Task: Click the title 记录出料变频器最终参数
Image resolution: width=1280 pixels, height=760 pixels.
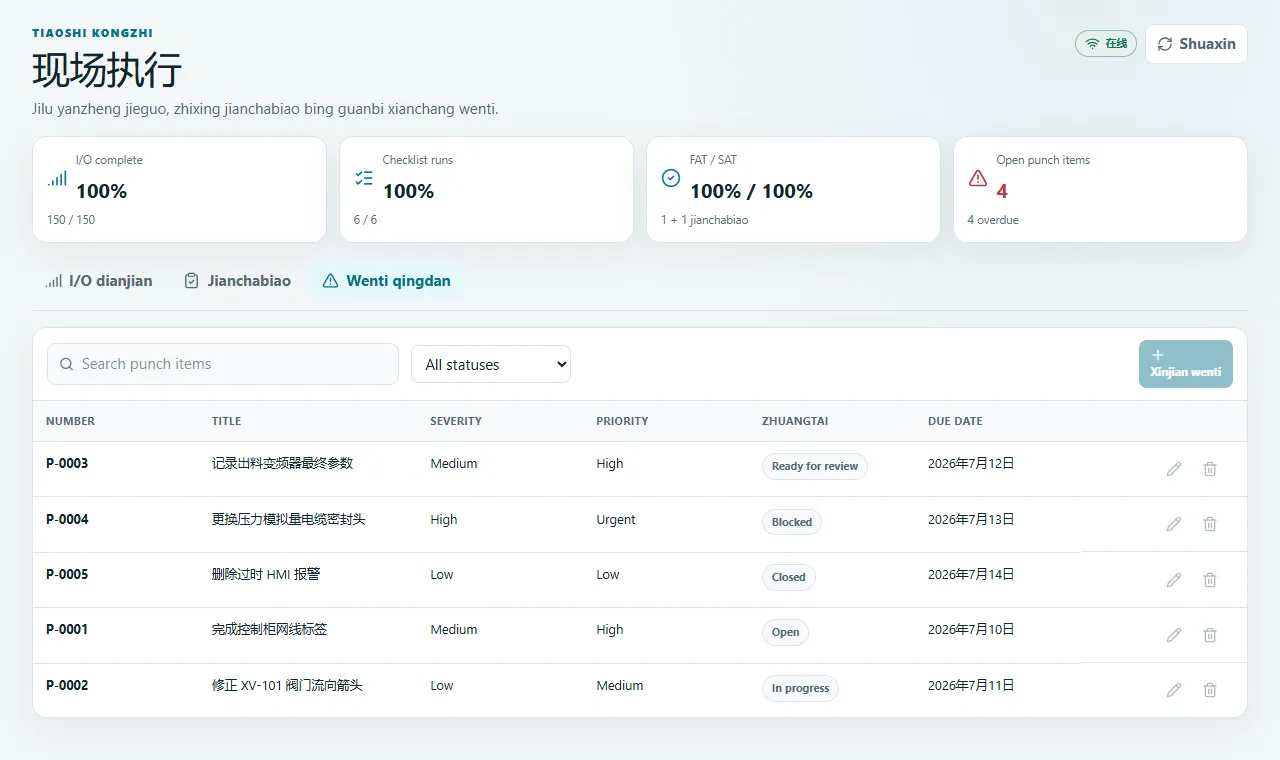Action: pyautogui.click(x=283, y=464)
